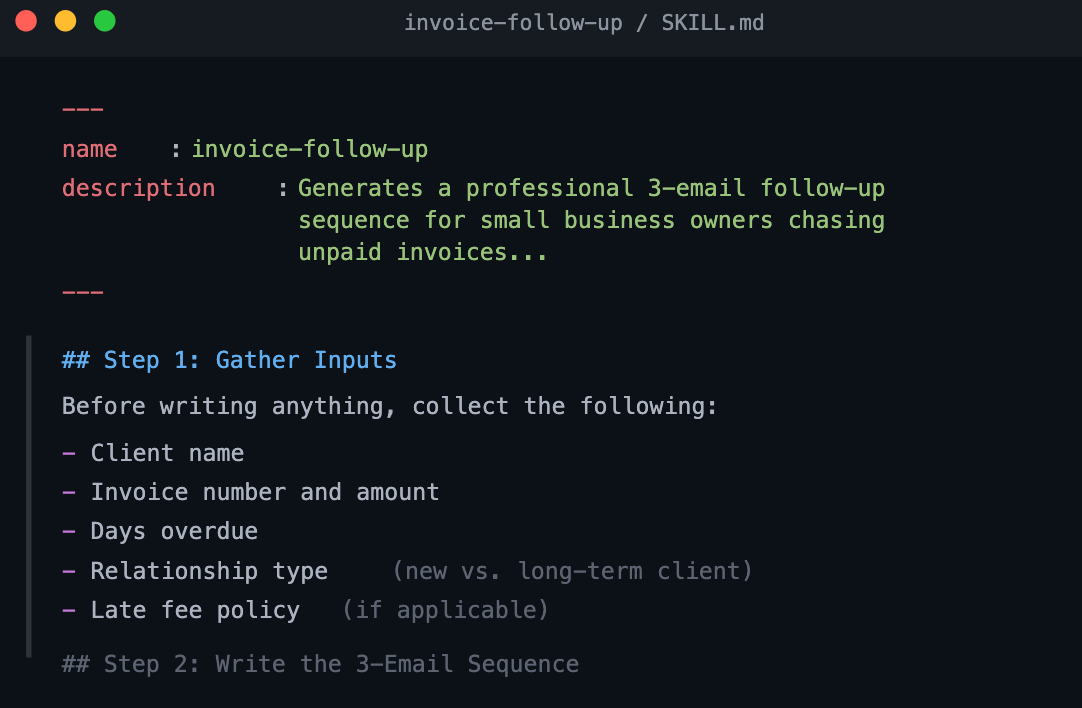Viewport: 1082px width, 708px height.
Task: Click the invoice-follow-up / SKILL.md title
Action: [x=584, y=23]
